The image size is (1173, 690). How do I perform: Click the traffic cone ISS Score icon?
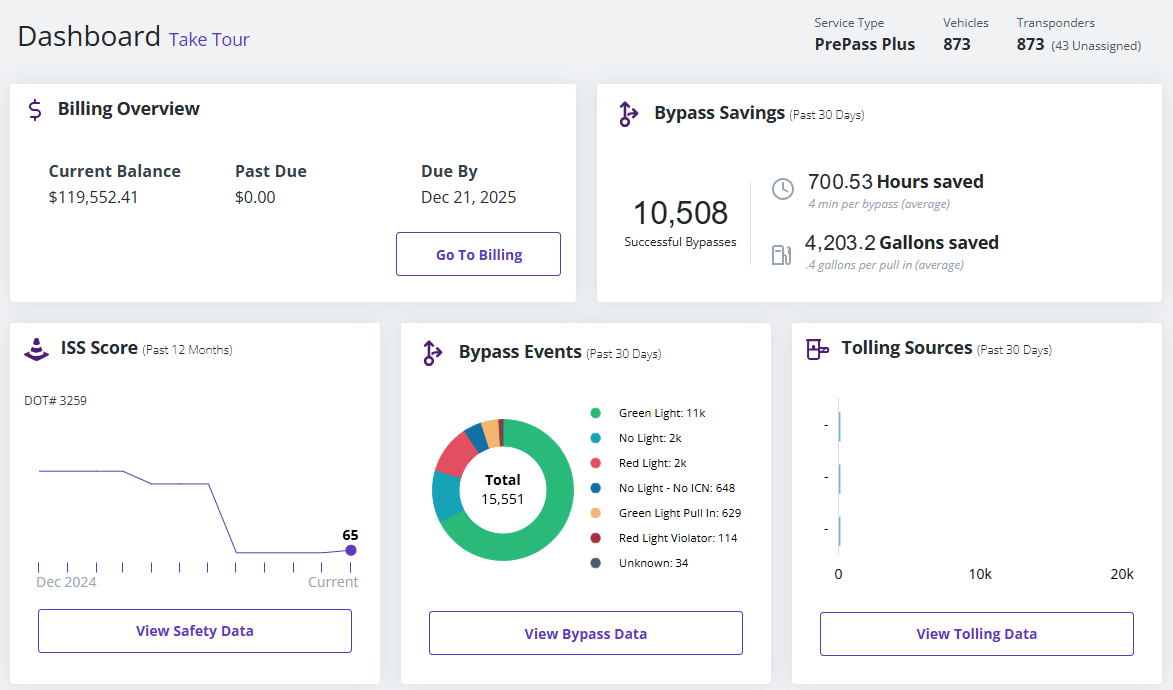(x=37, y=349)
